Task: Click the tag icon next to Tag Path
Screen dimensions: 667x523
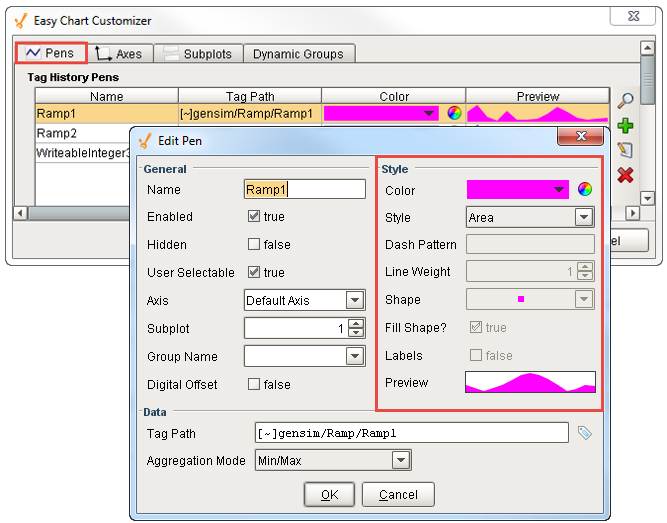Action: [585, 433]
